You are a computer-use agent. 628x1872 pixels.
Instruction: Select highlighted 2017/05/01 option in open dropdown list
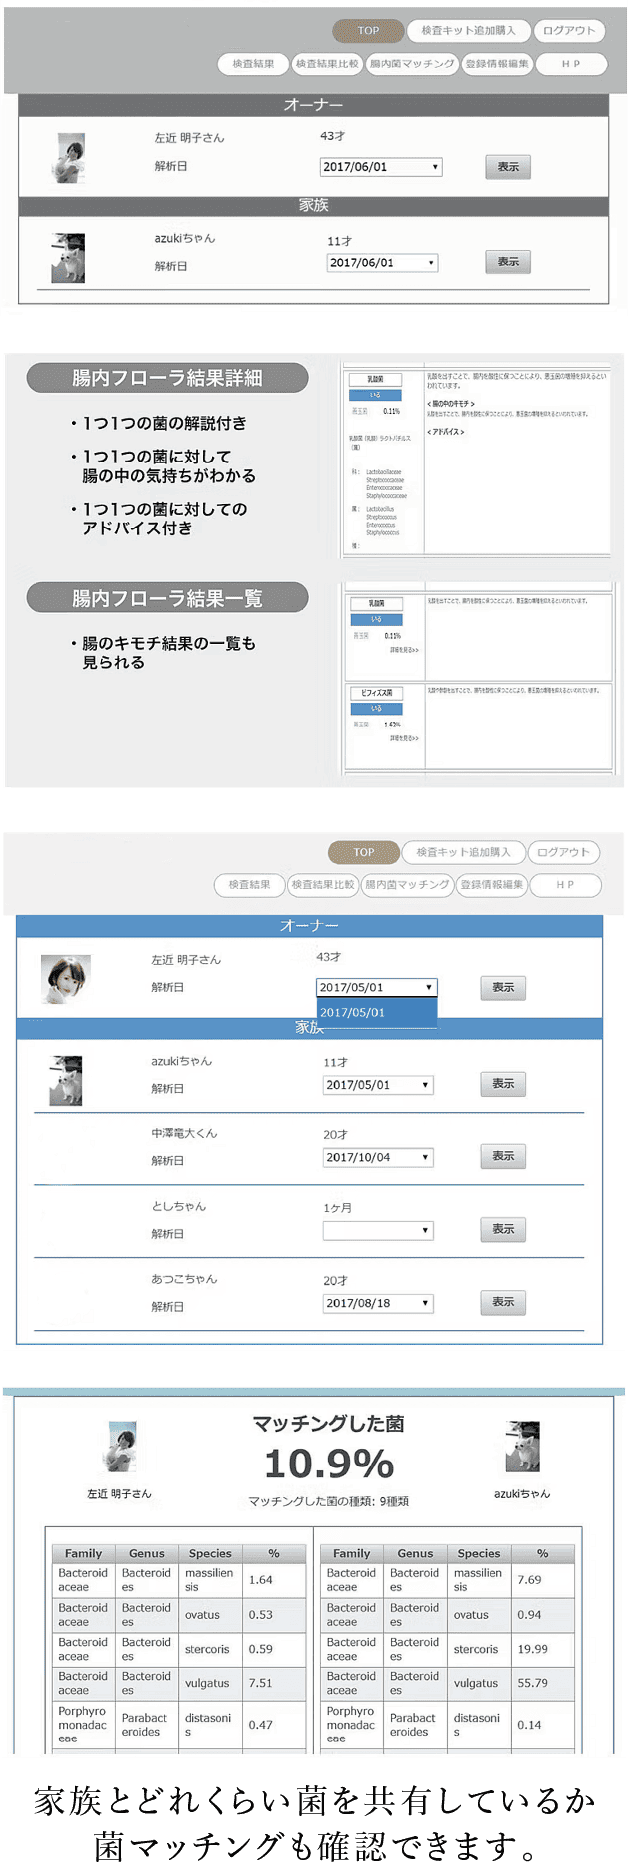(376, 1012)
